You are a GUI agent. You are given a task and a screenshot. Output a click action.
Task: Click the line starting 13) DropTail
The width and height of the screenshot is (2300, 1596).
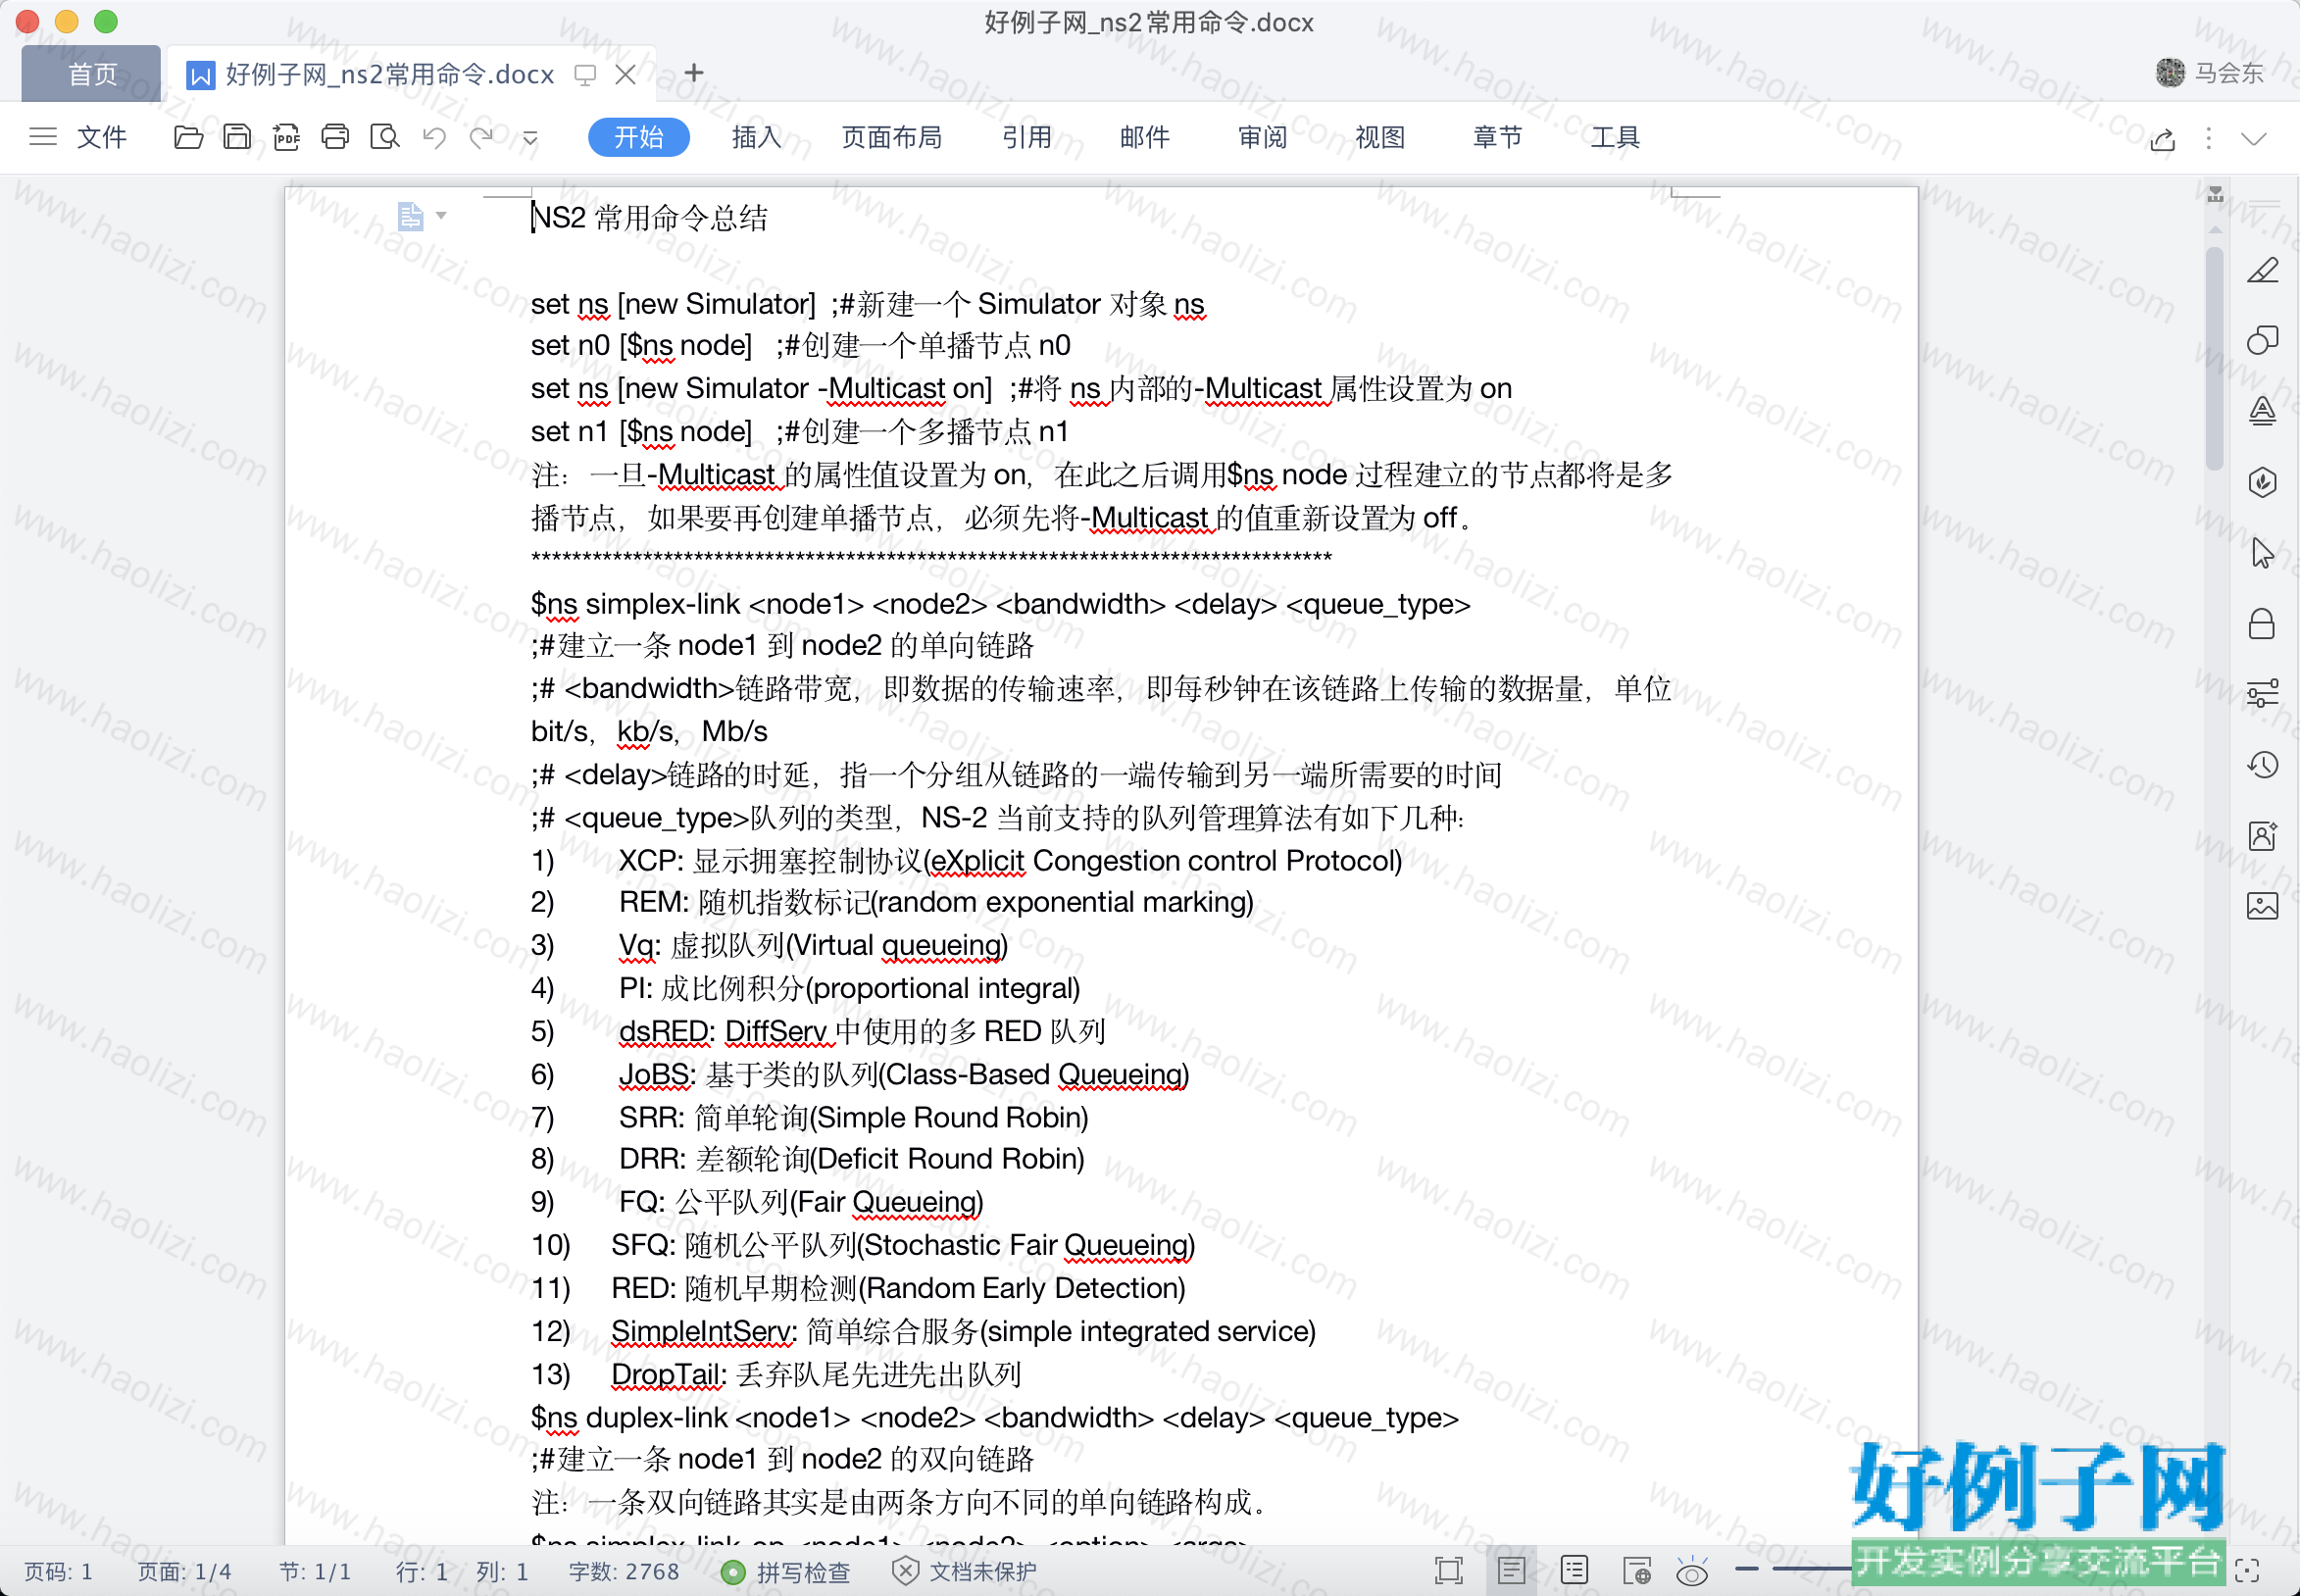click(775, 1374)
